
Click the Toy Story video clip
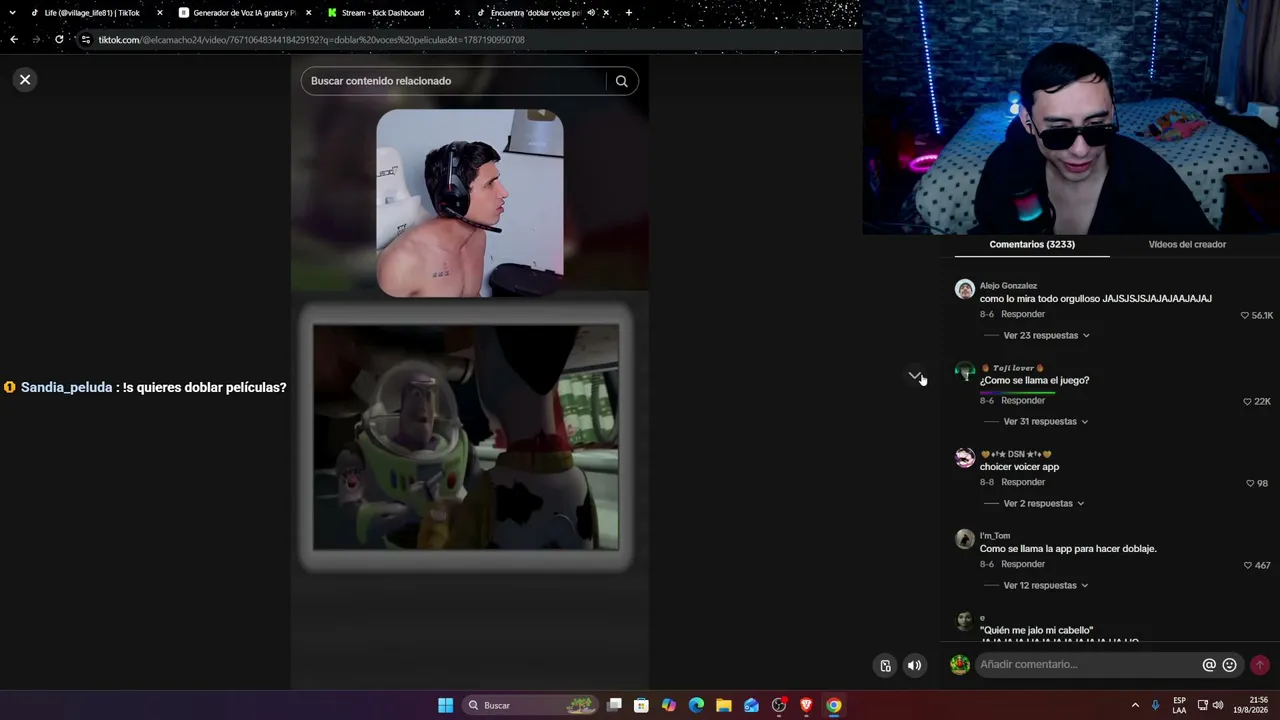pyautogui.click(x=466, y=437)
